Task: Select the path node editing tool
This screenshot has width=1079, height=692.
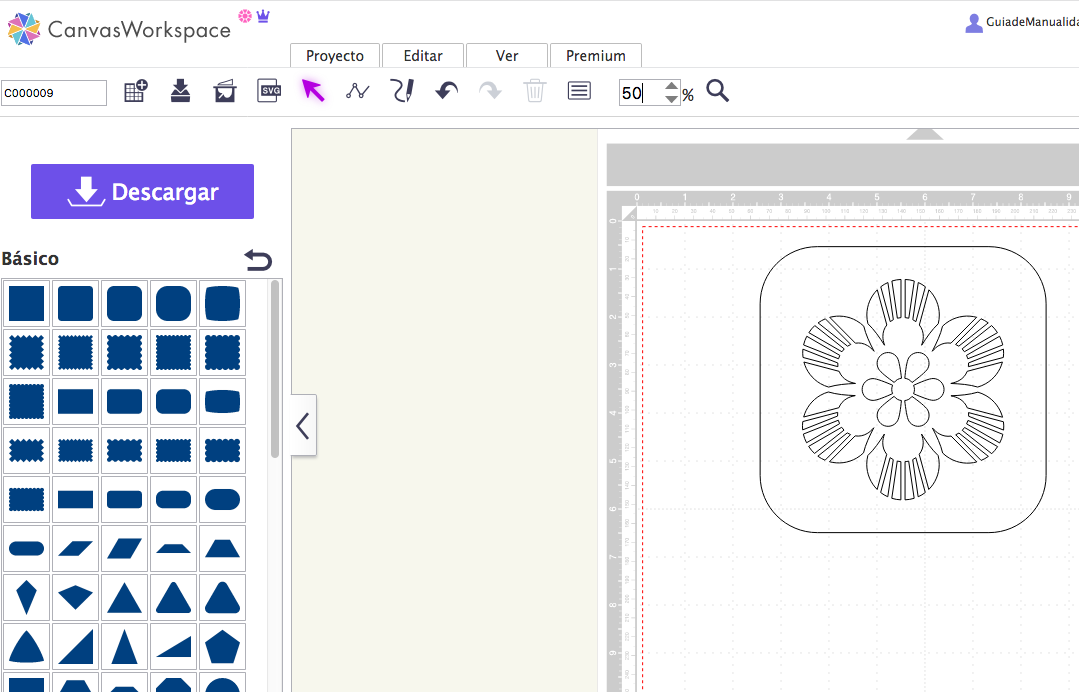Action: click(x=357, y=91)
